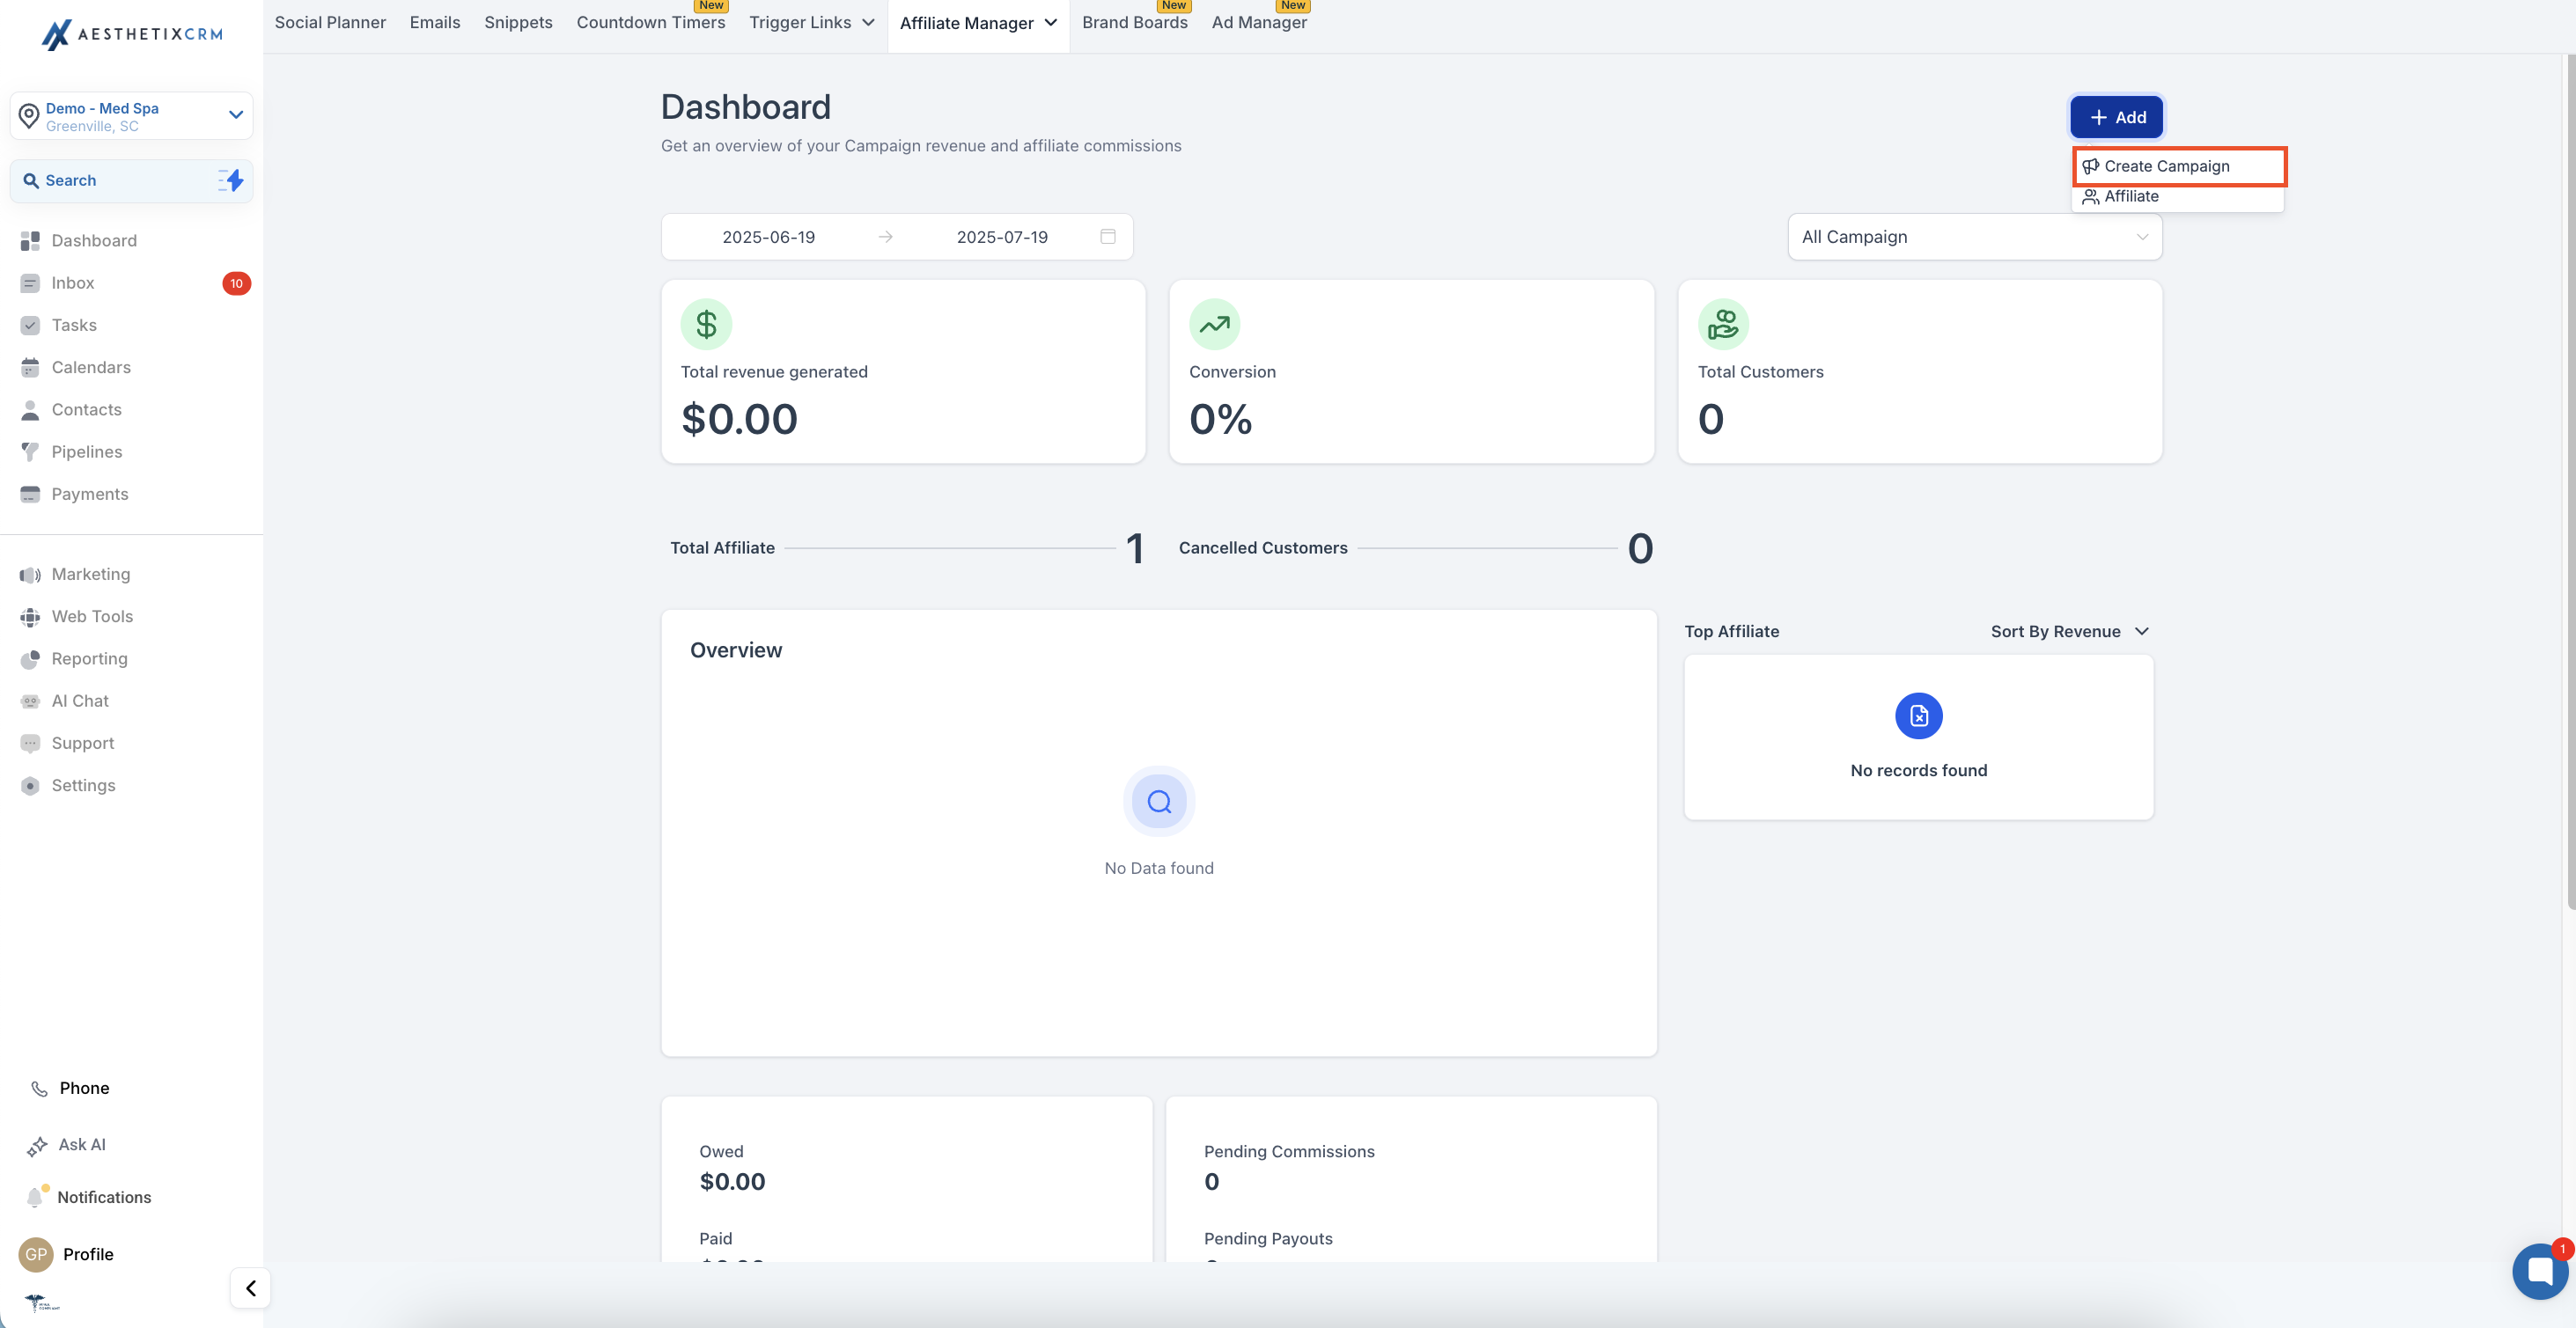Click the No Data found search icon
The height and width of the screenshot is (1328, 2576).
1159,801
